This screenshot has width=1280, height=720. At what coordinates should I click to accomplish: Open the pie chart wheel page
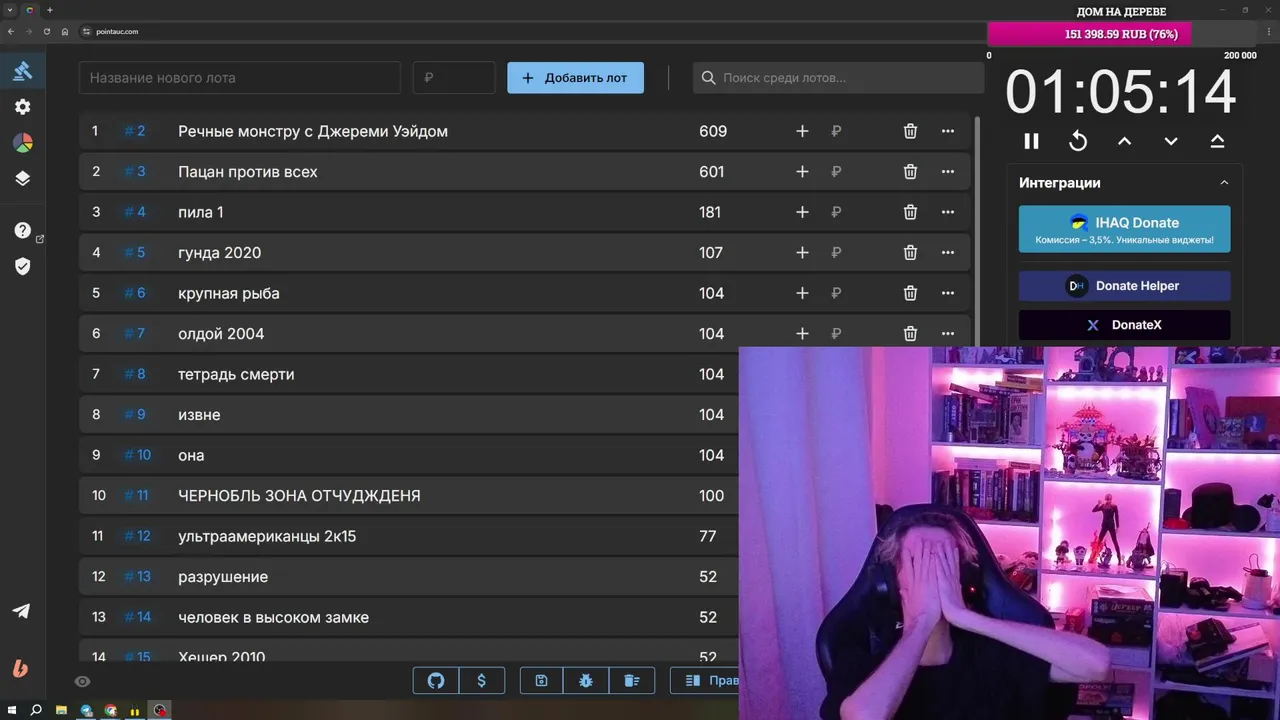pyautogui.click(x=22, y=143)
